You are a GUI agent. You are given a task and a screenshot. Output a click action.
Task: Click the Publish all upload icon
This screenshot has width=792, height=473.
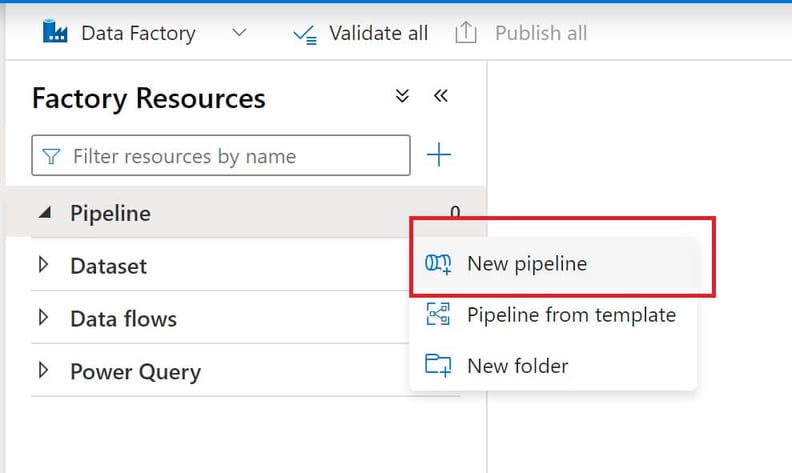[466, 33]
